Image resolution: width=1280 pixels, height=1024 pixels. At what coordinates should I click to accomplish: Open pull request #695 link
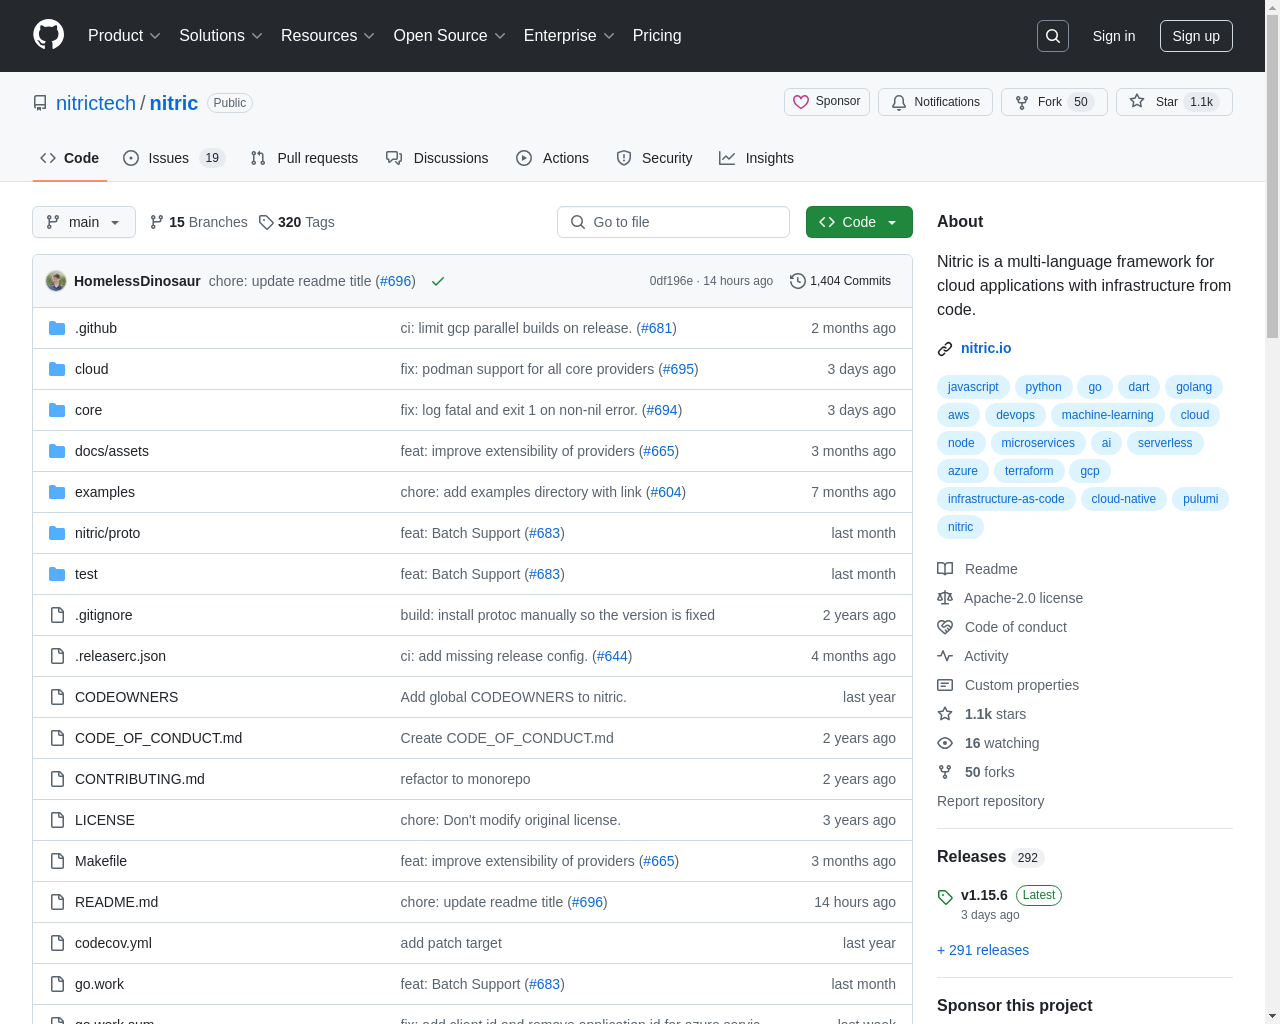678,369
